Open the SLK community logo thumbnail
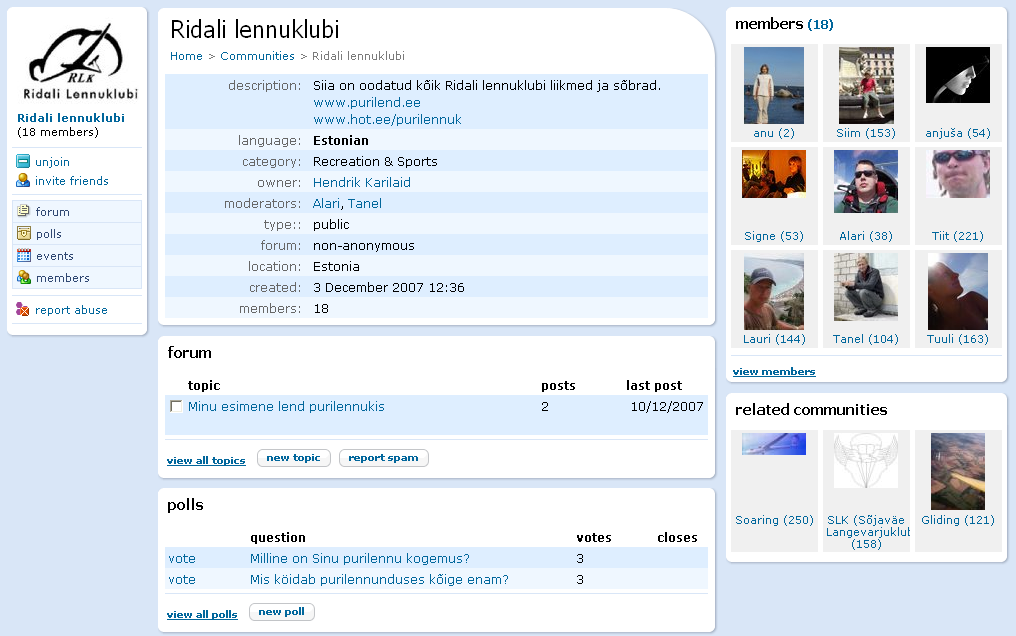 tap(866, 460)
